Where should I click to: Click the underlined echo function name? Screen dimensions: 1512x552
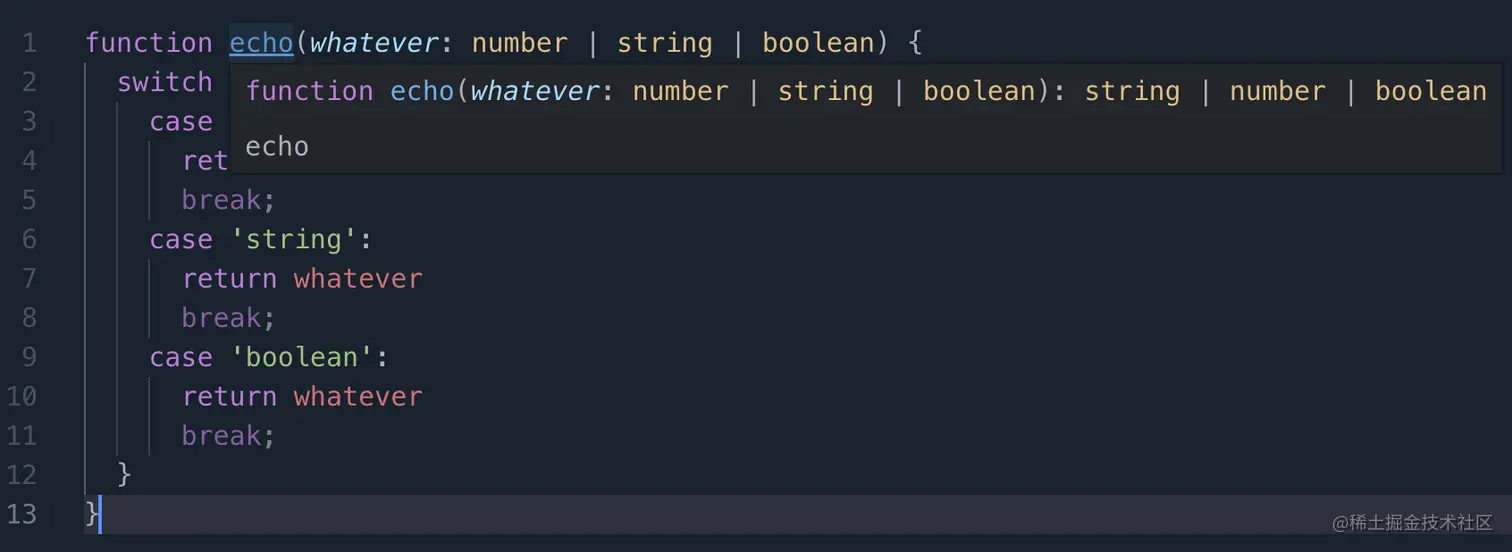coord(261,43)
